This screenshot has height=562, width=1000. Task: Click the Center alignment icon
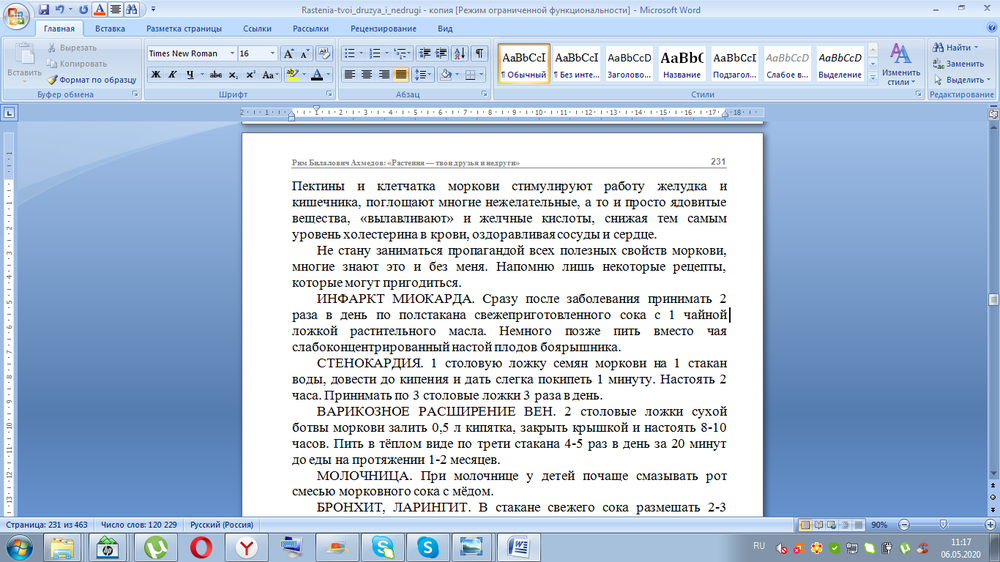point(367,75)
